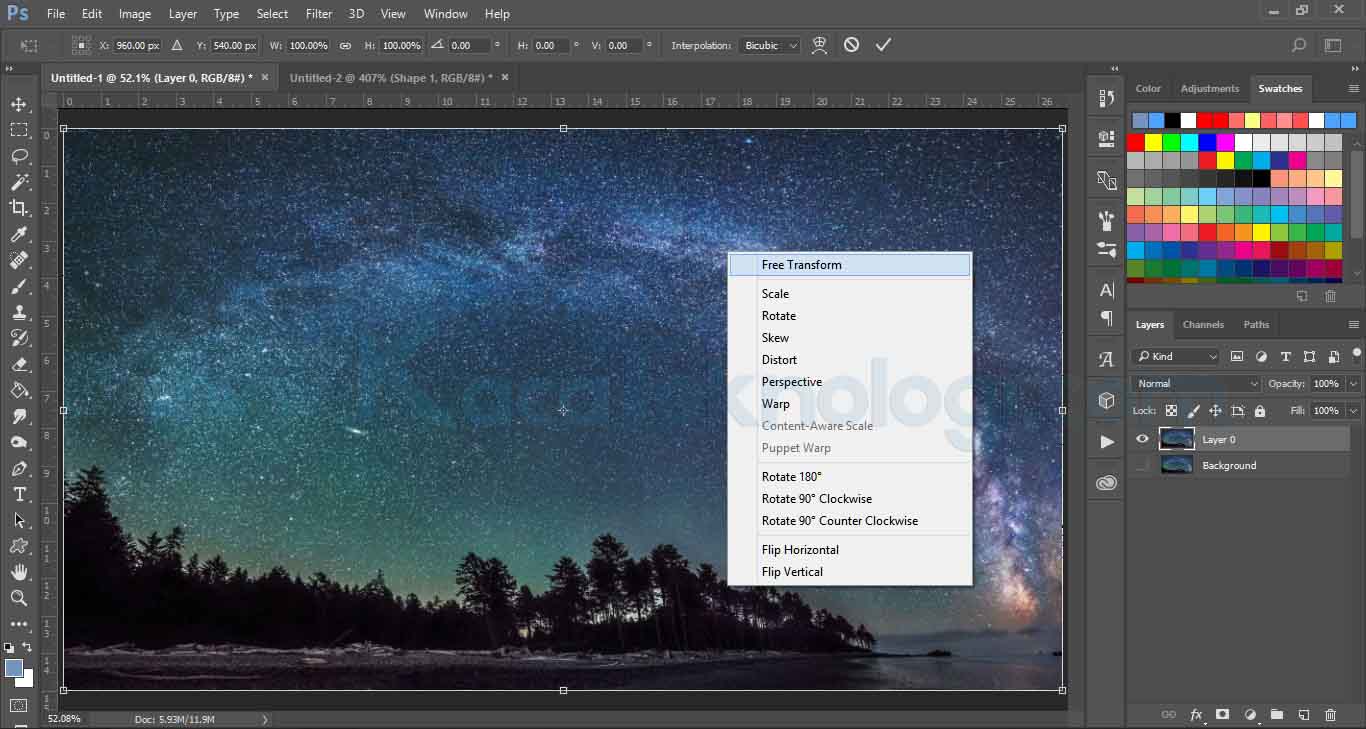Open the workspace switcher icon dropdown
The height and width of the screenshot is (729, 1366).
[x=1333, y=45]
